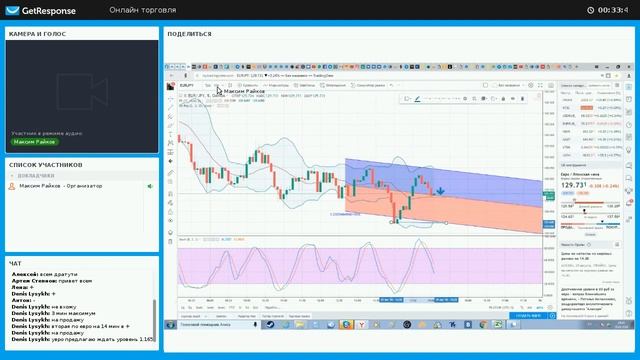The height and width of the screenshot is (360, 640).
Task: Toggle fullscreen mode for the chart
Action: point(540,85)
